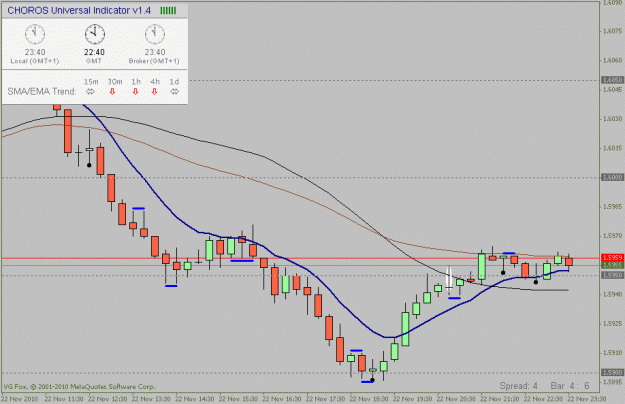Click the green 1.5955 price tag
Screen dimensions: 625x404
612,265
